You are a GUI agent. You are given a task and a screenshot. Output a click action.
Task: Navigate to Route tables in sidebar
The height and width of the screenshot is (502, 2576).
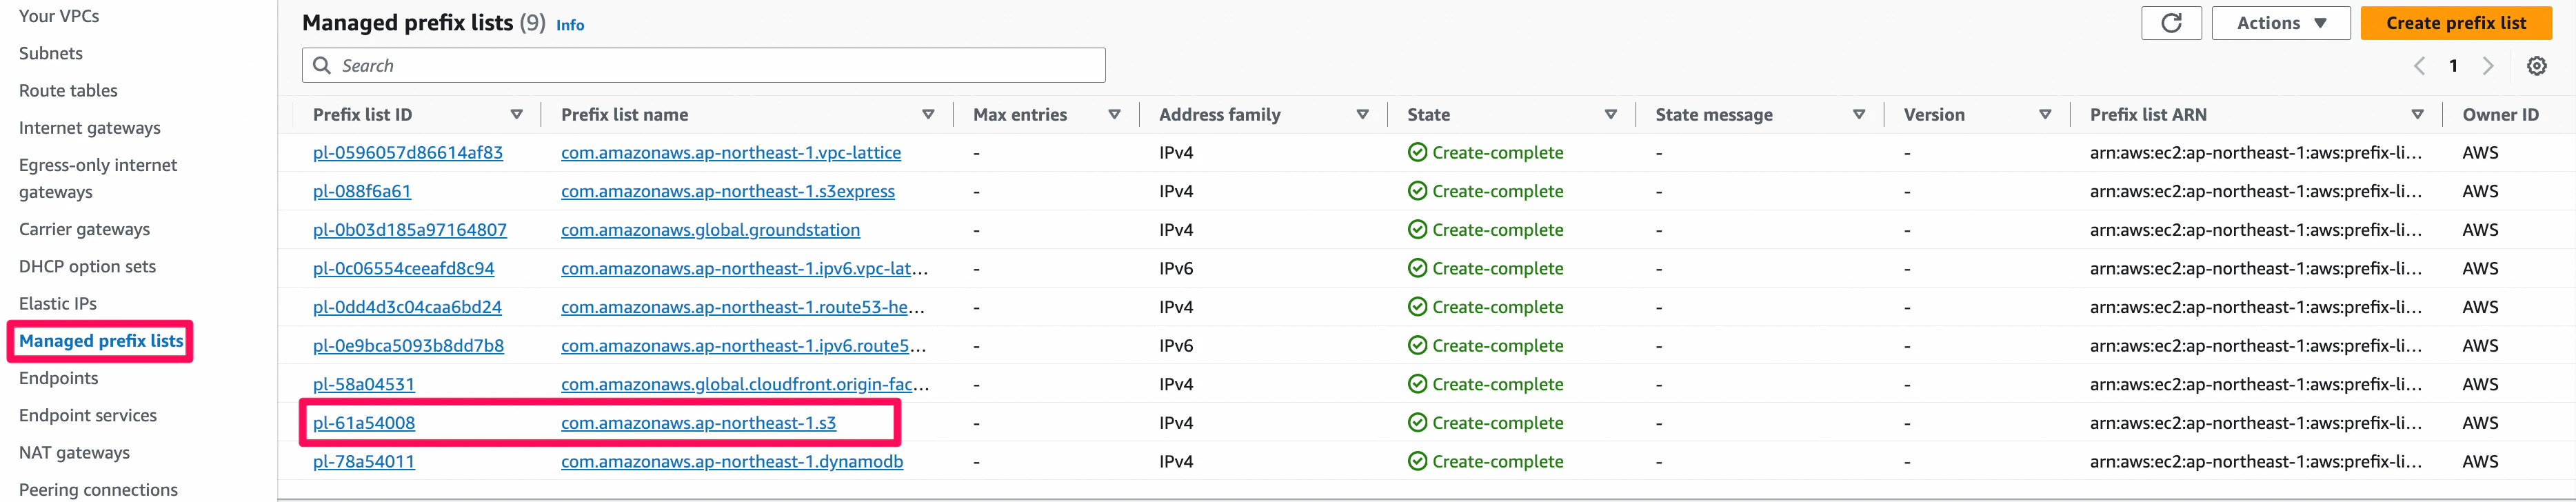coord(68,91)
